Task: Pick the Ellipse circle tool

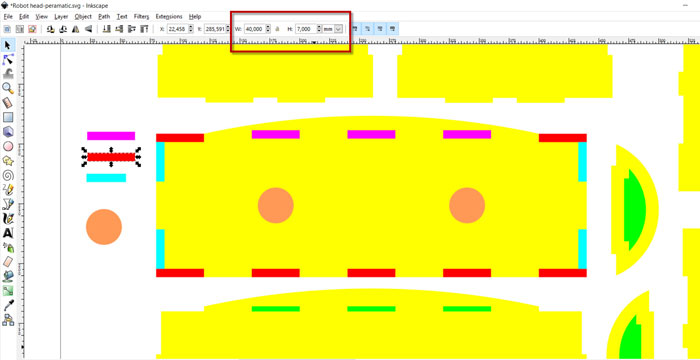Action: tap(8, 146)
